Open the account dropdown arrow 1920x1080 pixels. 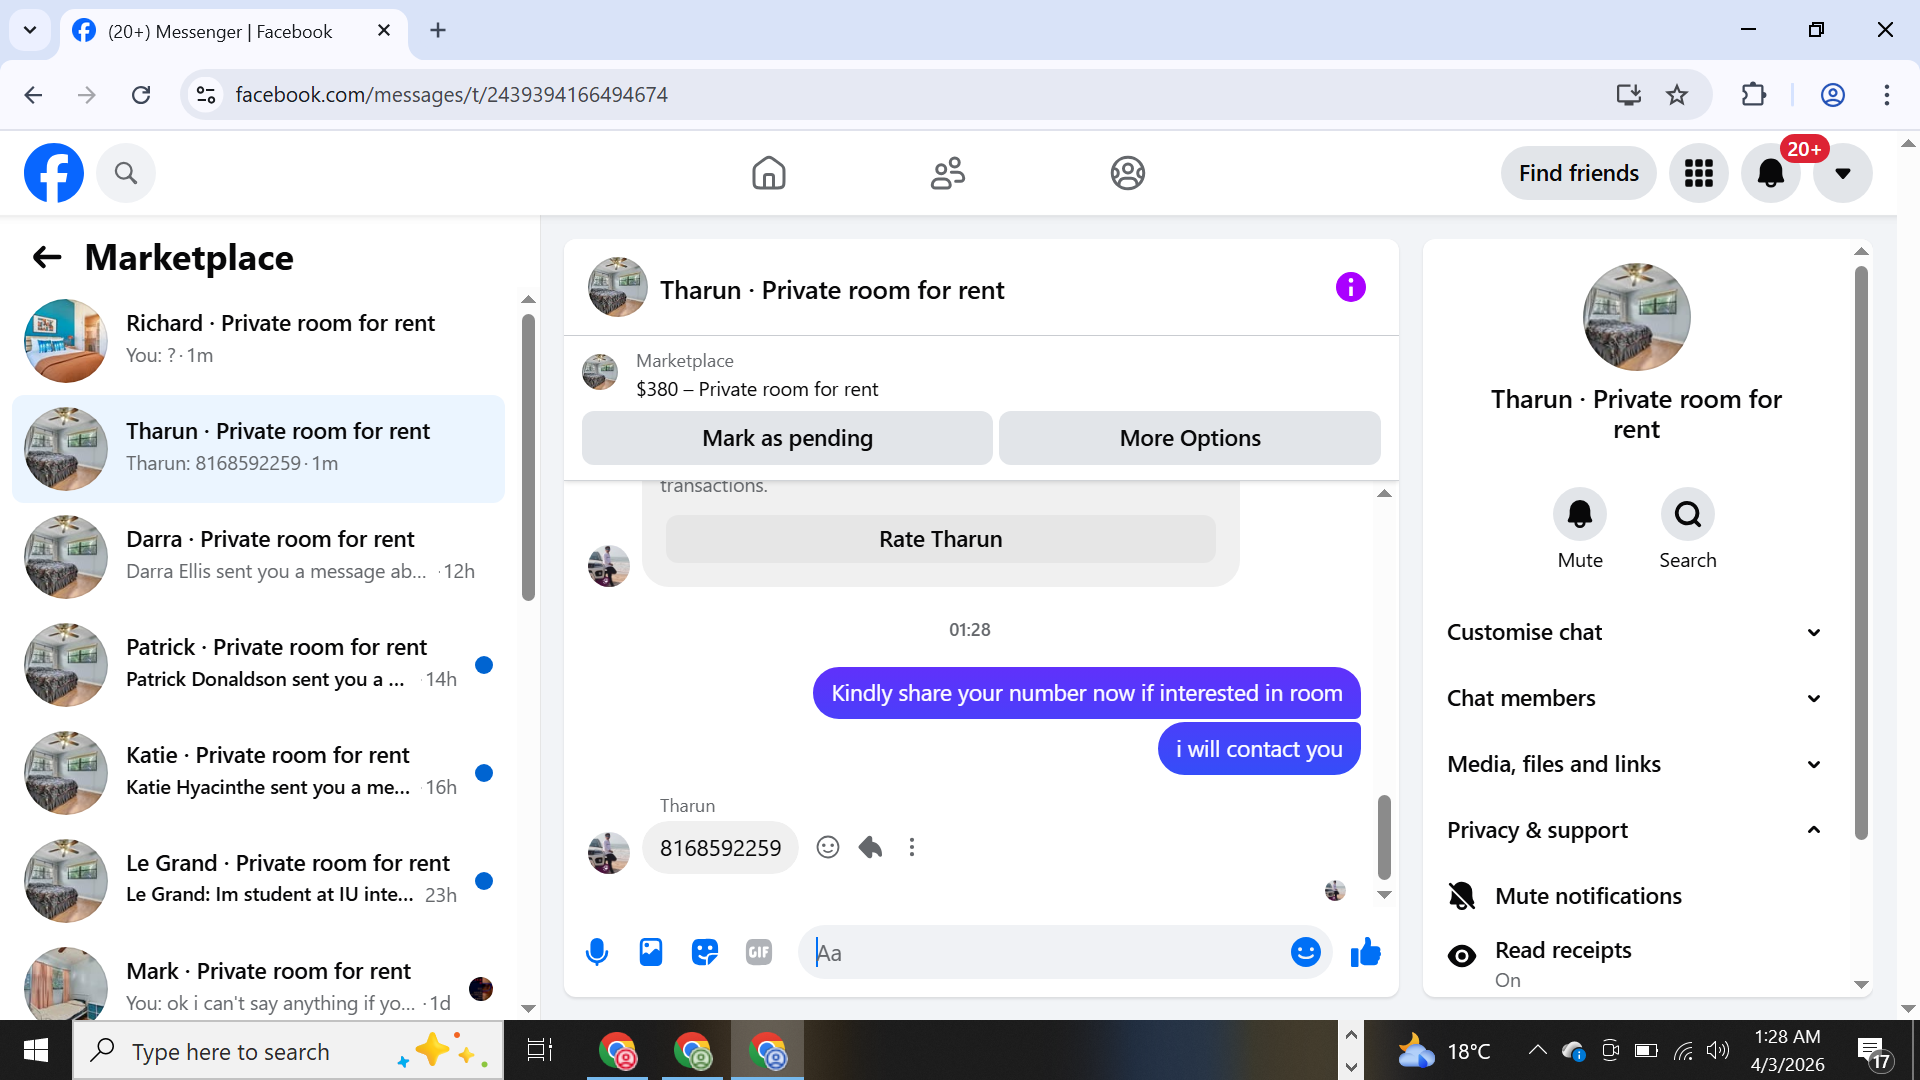(1843, 173)
